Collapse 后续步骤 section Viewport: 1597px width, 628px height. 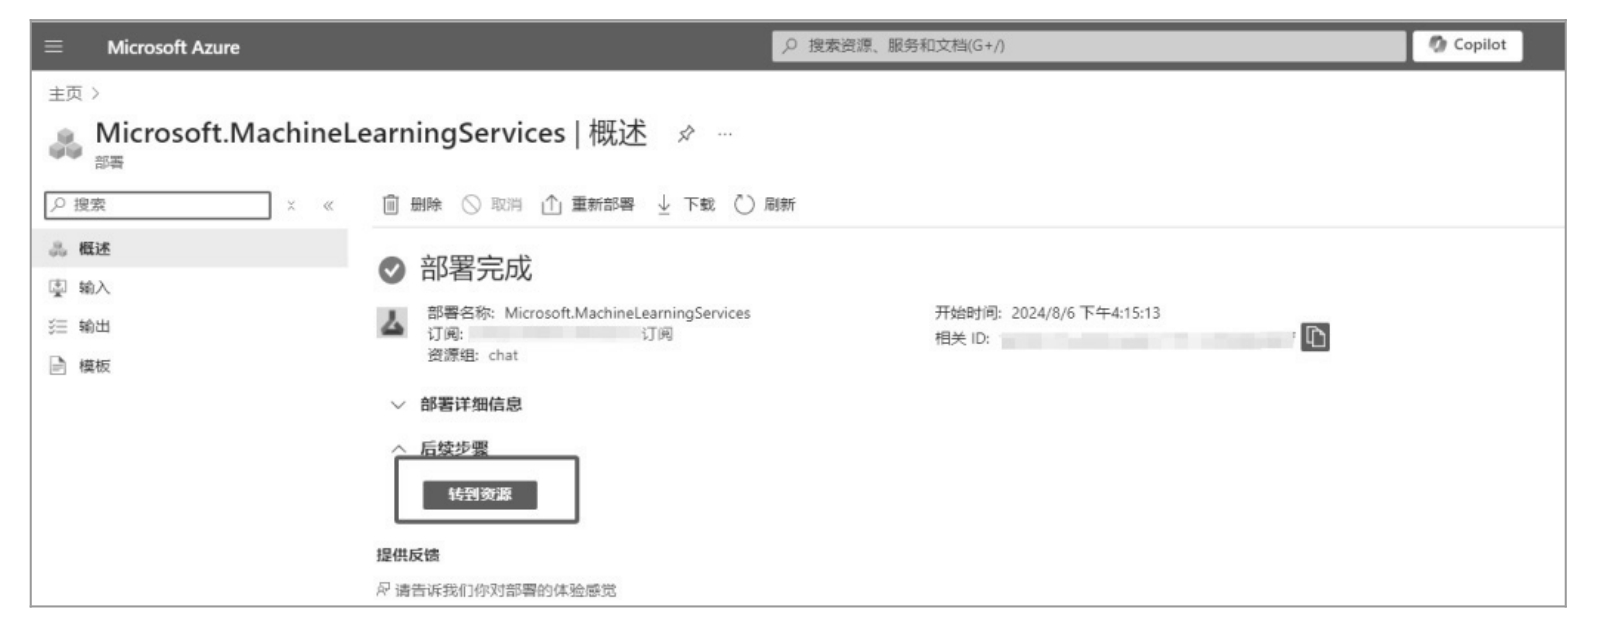point(440,448)
